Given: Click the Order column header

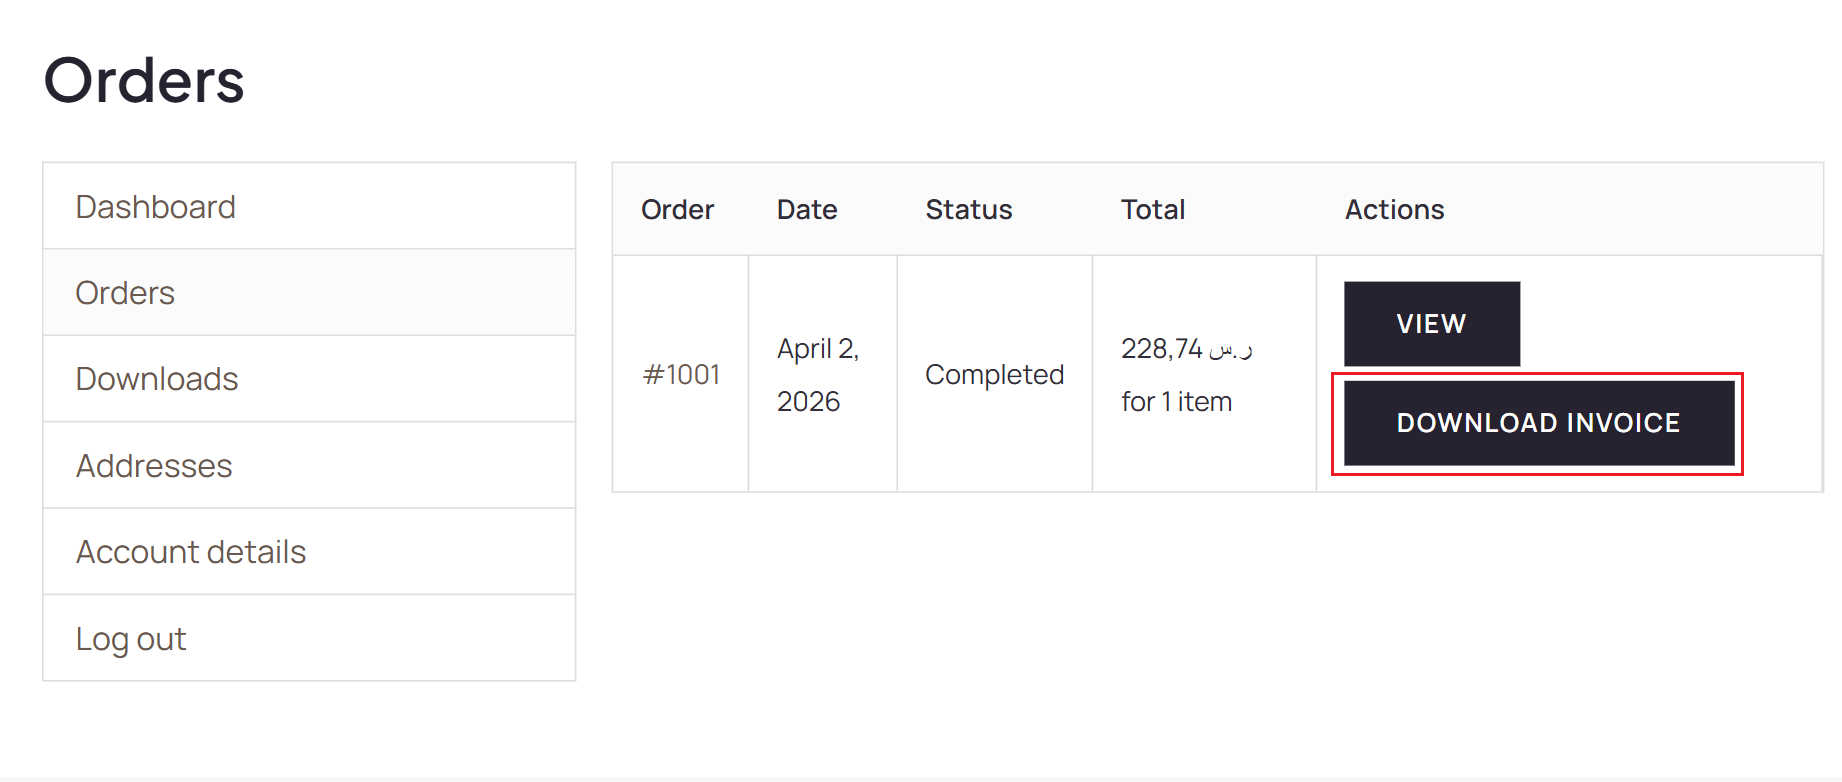Looking at the screenshot, I should pos(677,210).
